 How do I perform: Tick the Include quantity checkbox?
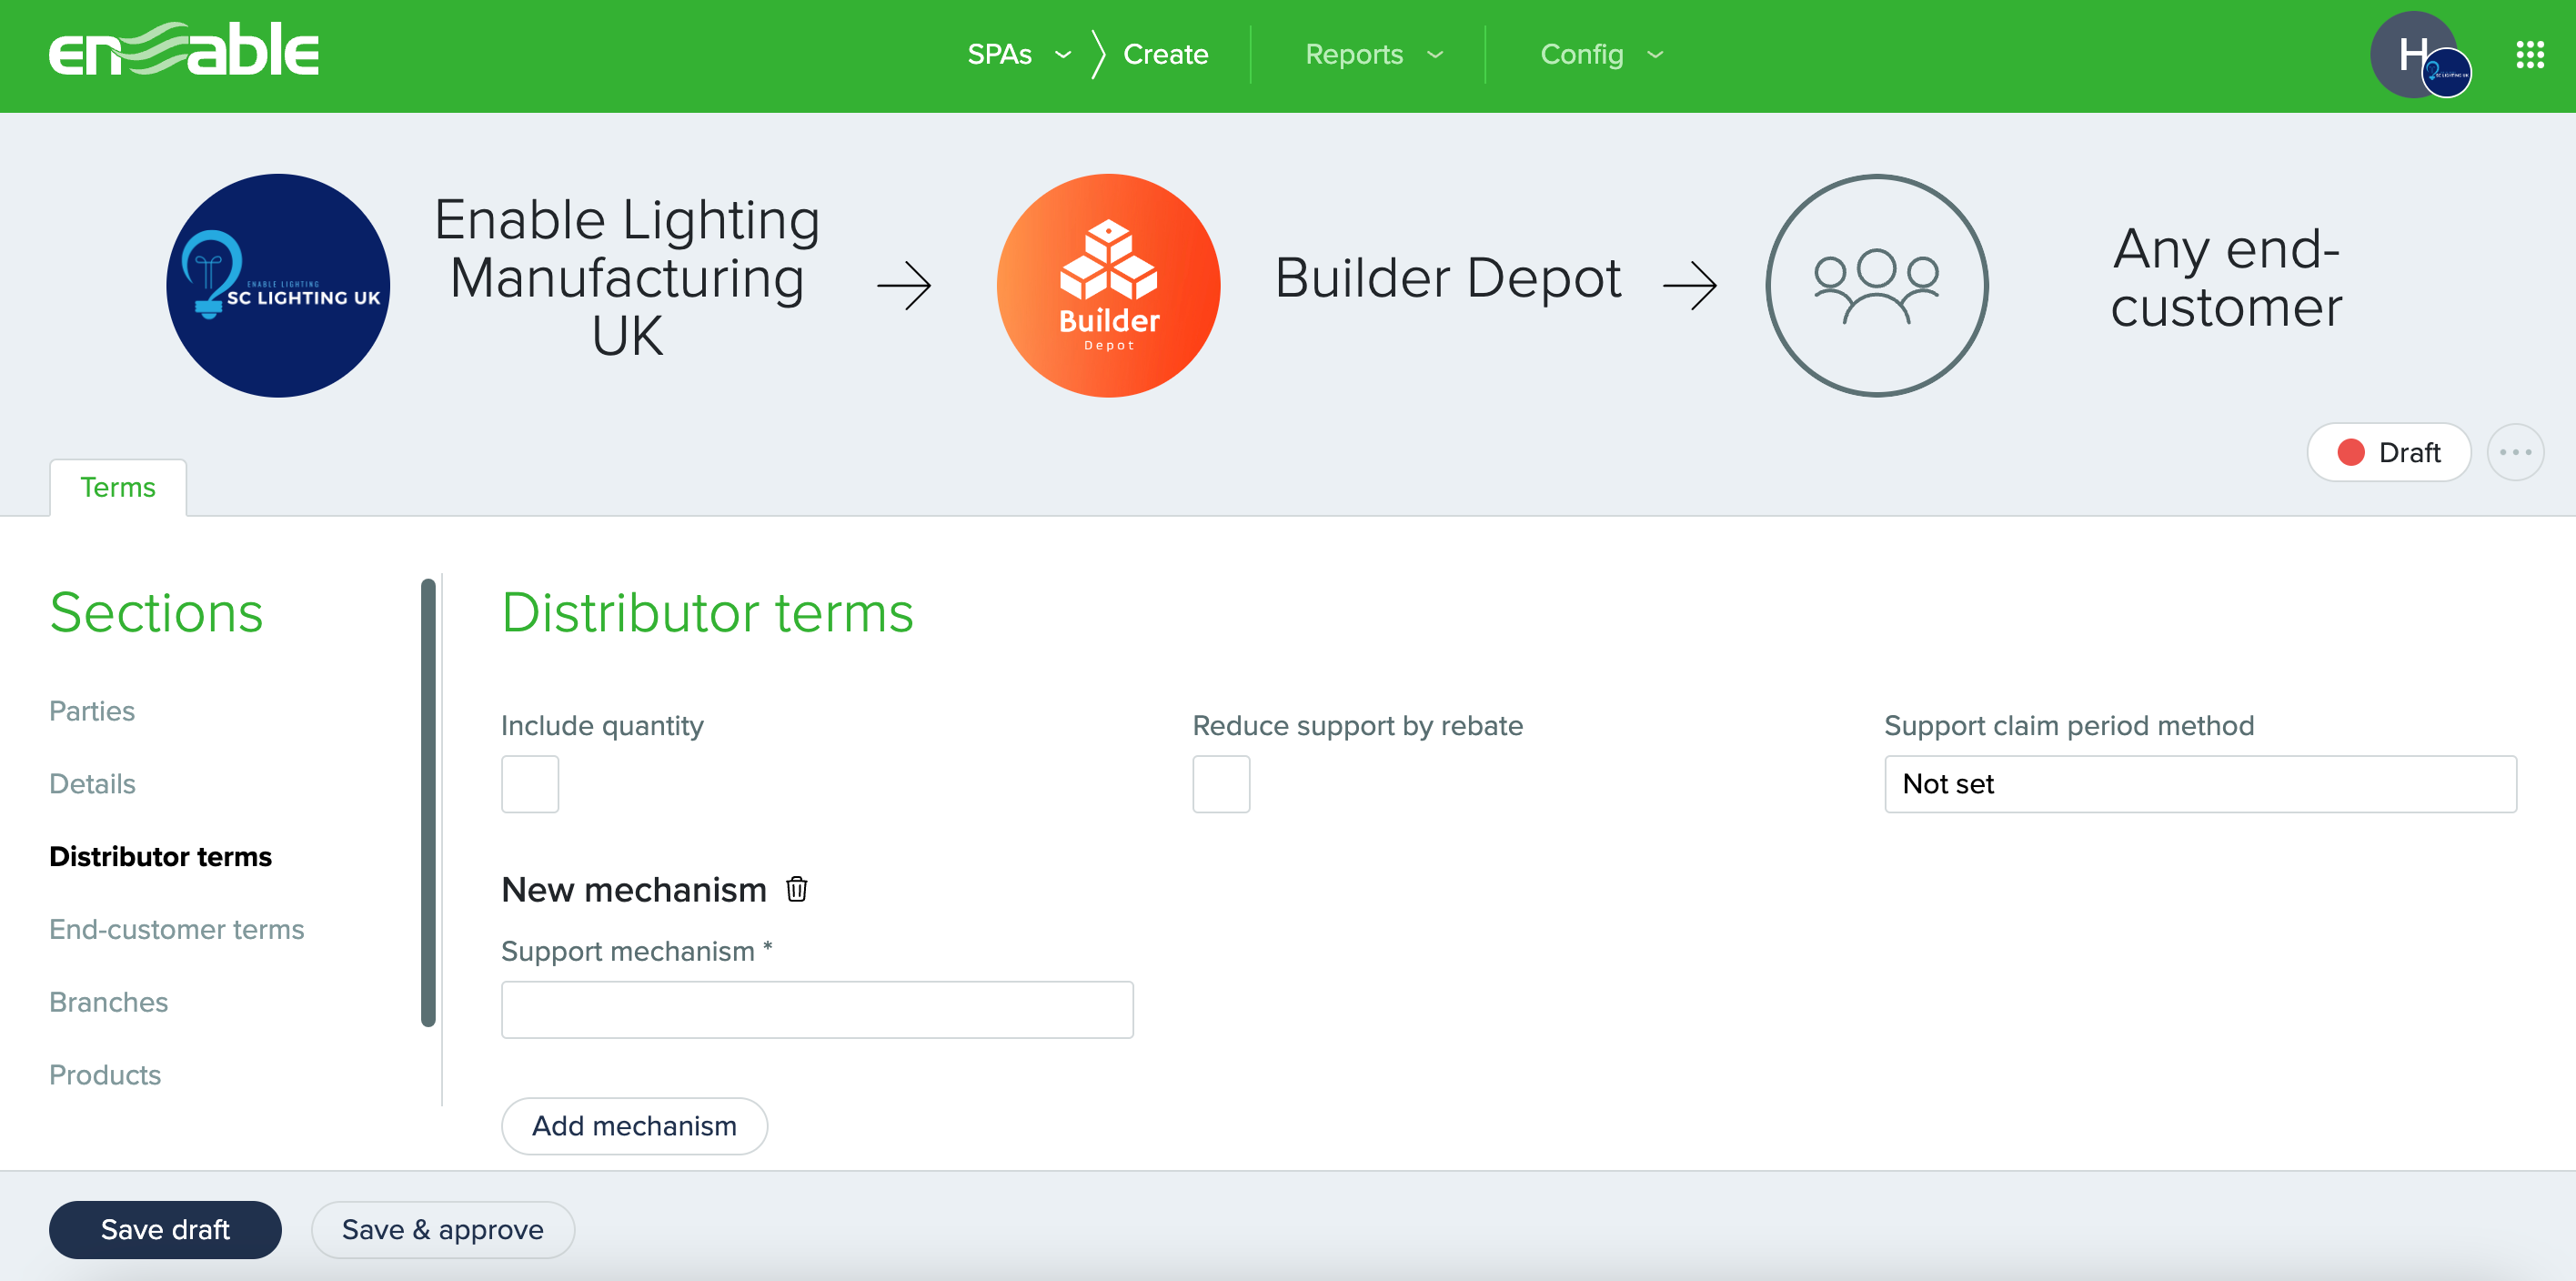coord(530,784)
